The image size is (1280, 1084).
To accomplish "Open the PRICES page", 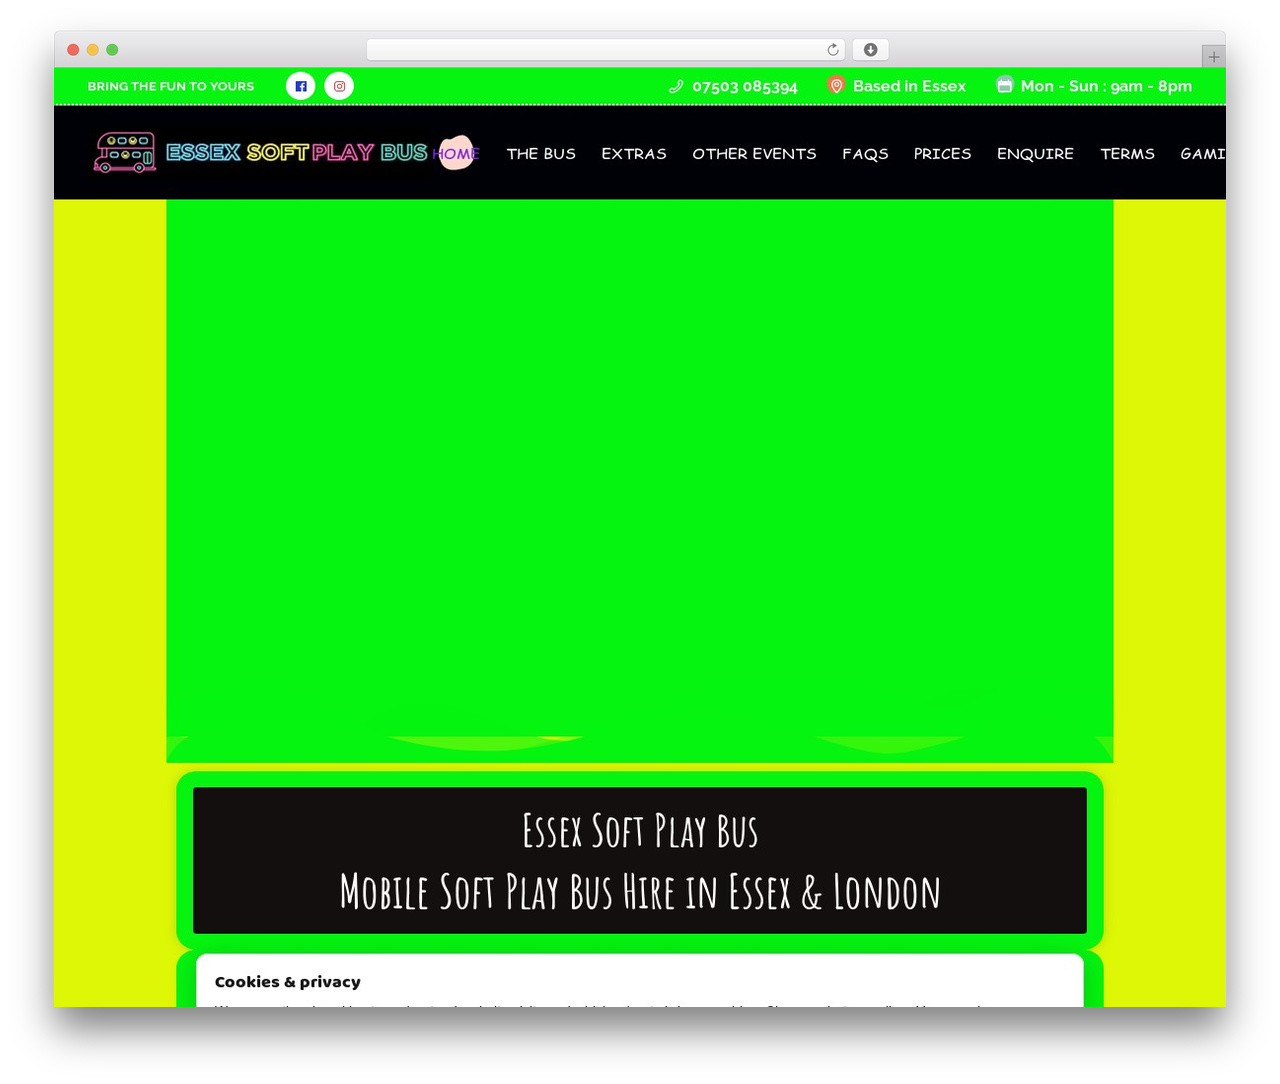I will tap(942, 153).
